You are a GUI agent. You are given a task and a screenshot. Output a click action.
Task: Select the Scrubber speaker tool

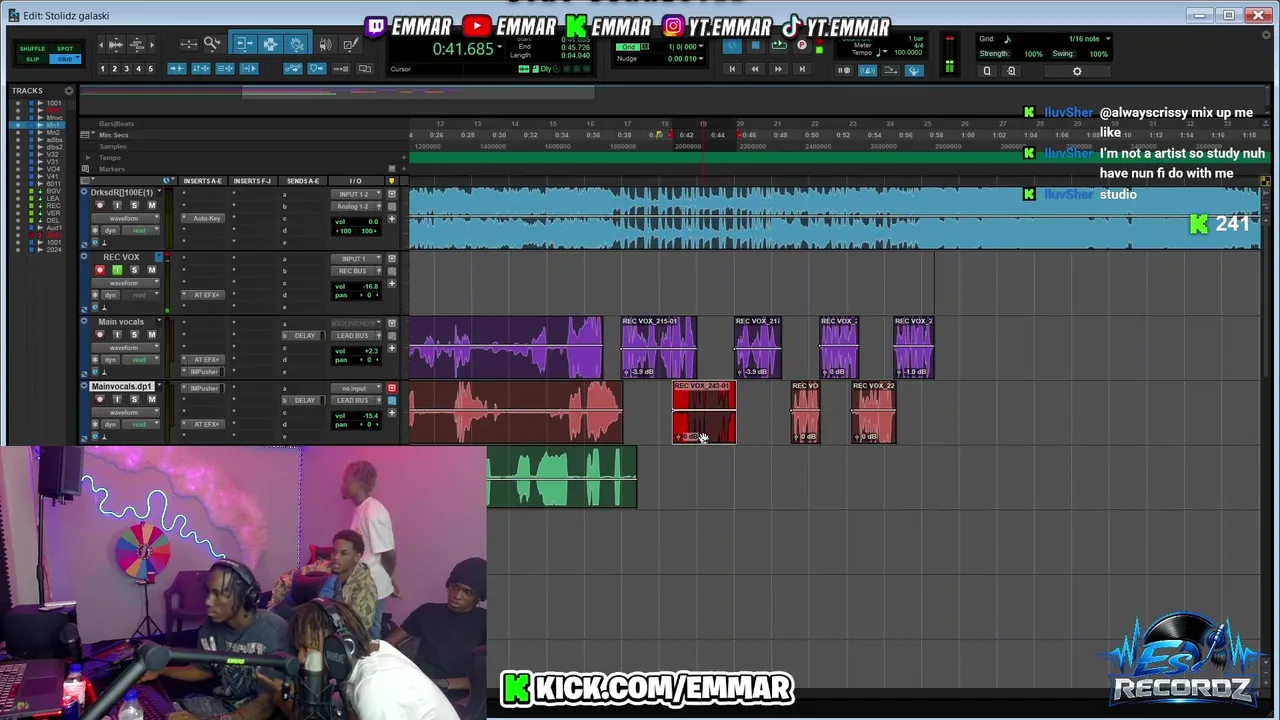point(326,44)
